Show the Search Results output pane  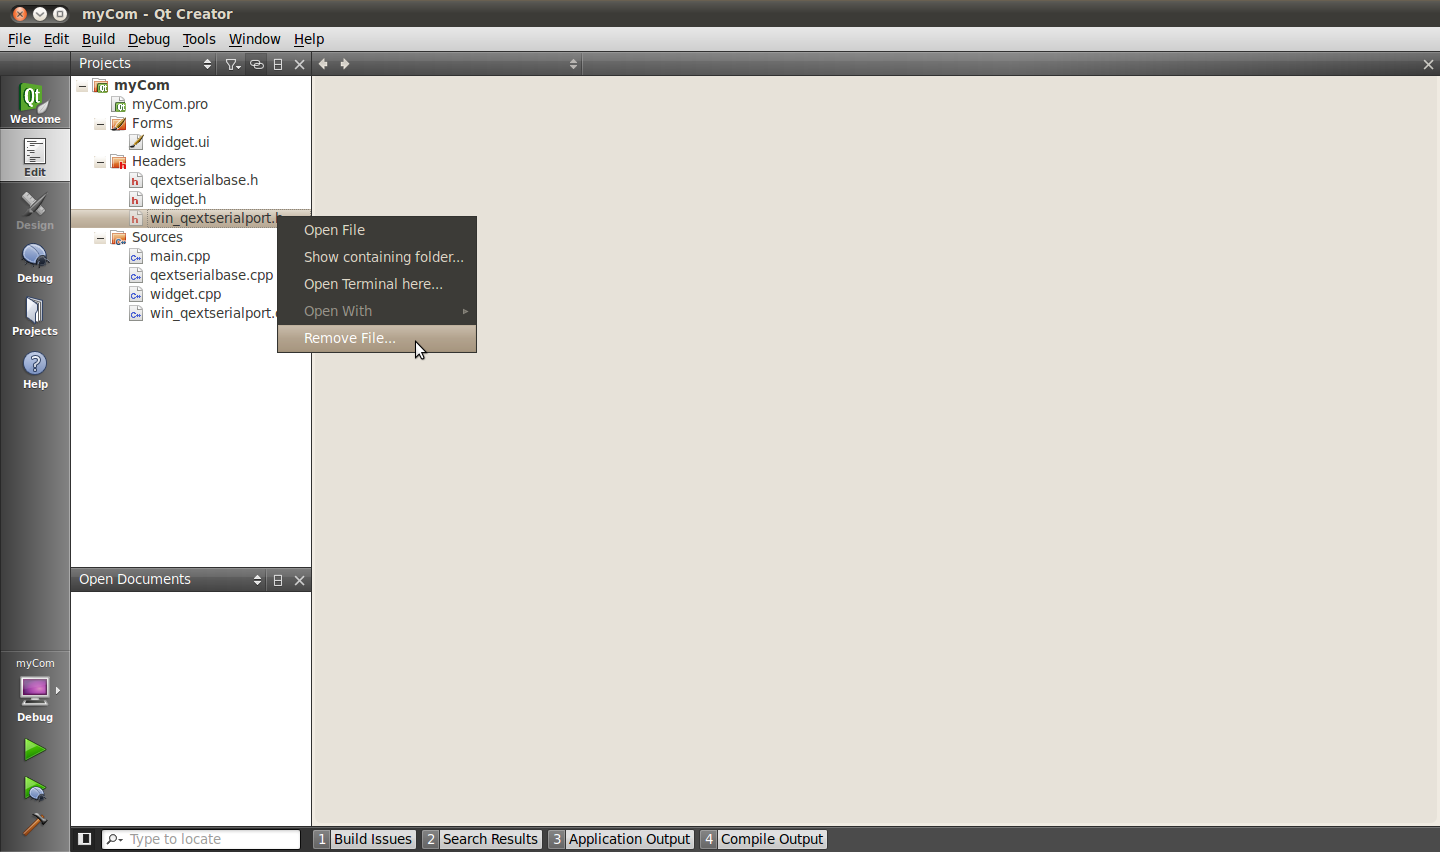click(482, 839)
